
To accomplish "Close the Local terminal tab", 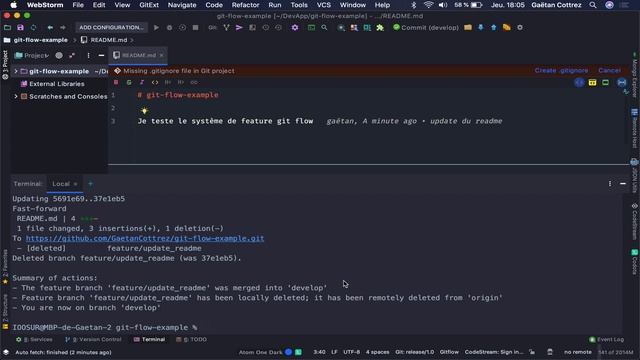I will click(x=75, y=184).
